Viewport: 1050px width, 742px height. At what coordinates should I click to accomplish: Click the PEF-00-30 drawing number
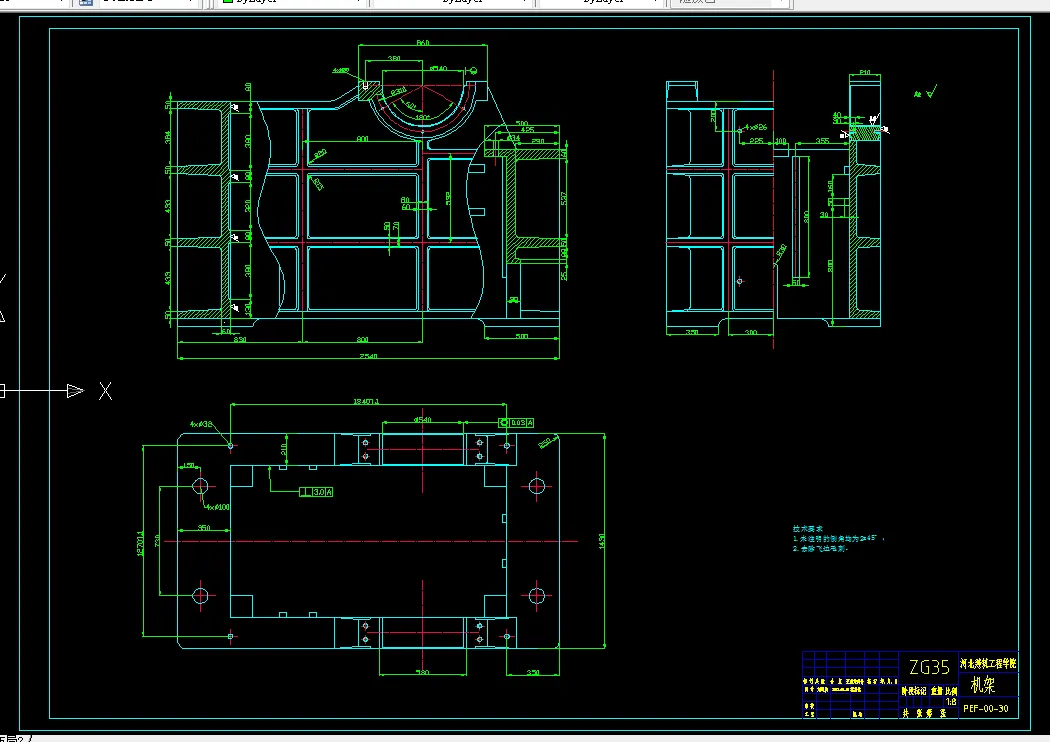[986, 709]
